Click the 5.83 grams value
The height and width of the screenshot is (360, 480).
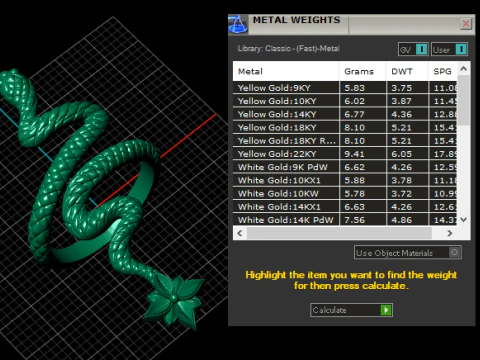(355, 88)
